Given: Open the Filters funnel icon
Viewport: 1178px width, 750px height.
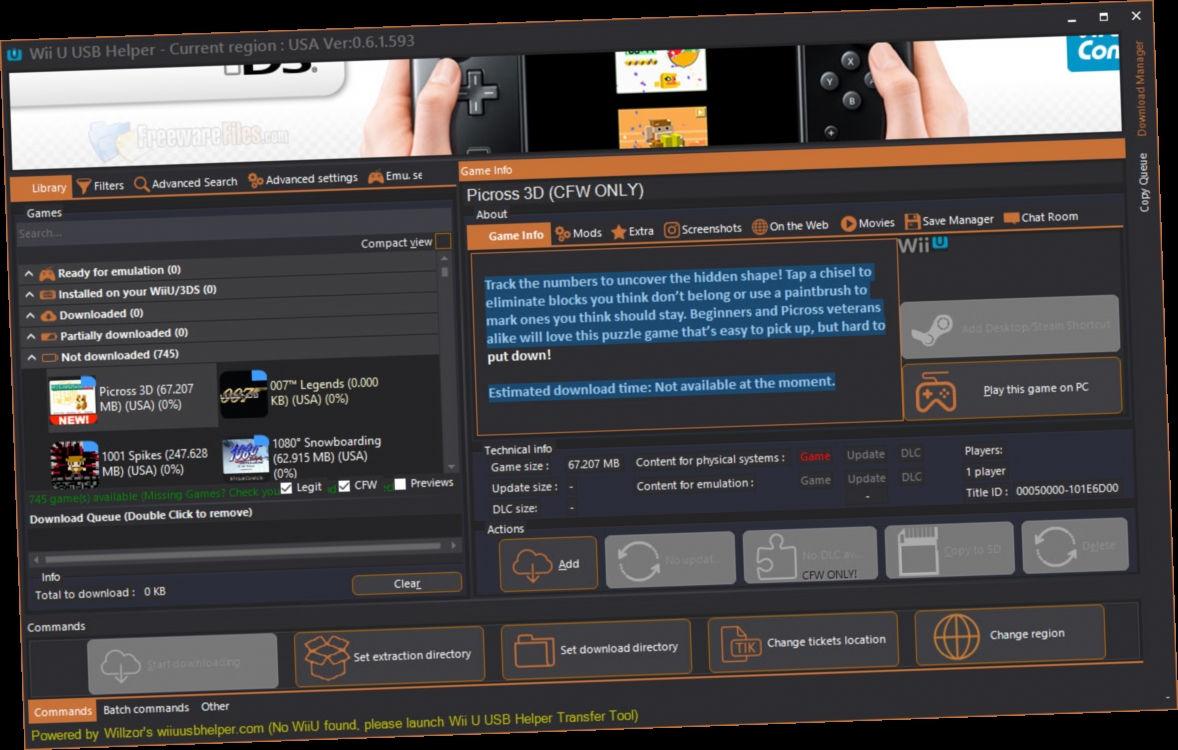Looking at the screenshot, I should pos(83,186).
